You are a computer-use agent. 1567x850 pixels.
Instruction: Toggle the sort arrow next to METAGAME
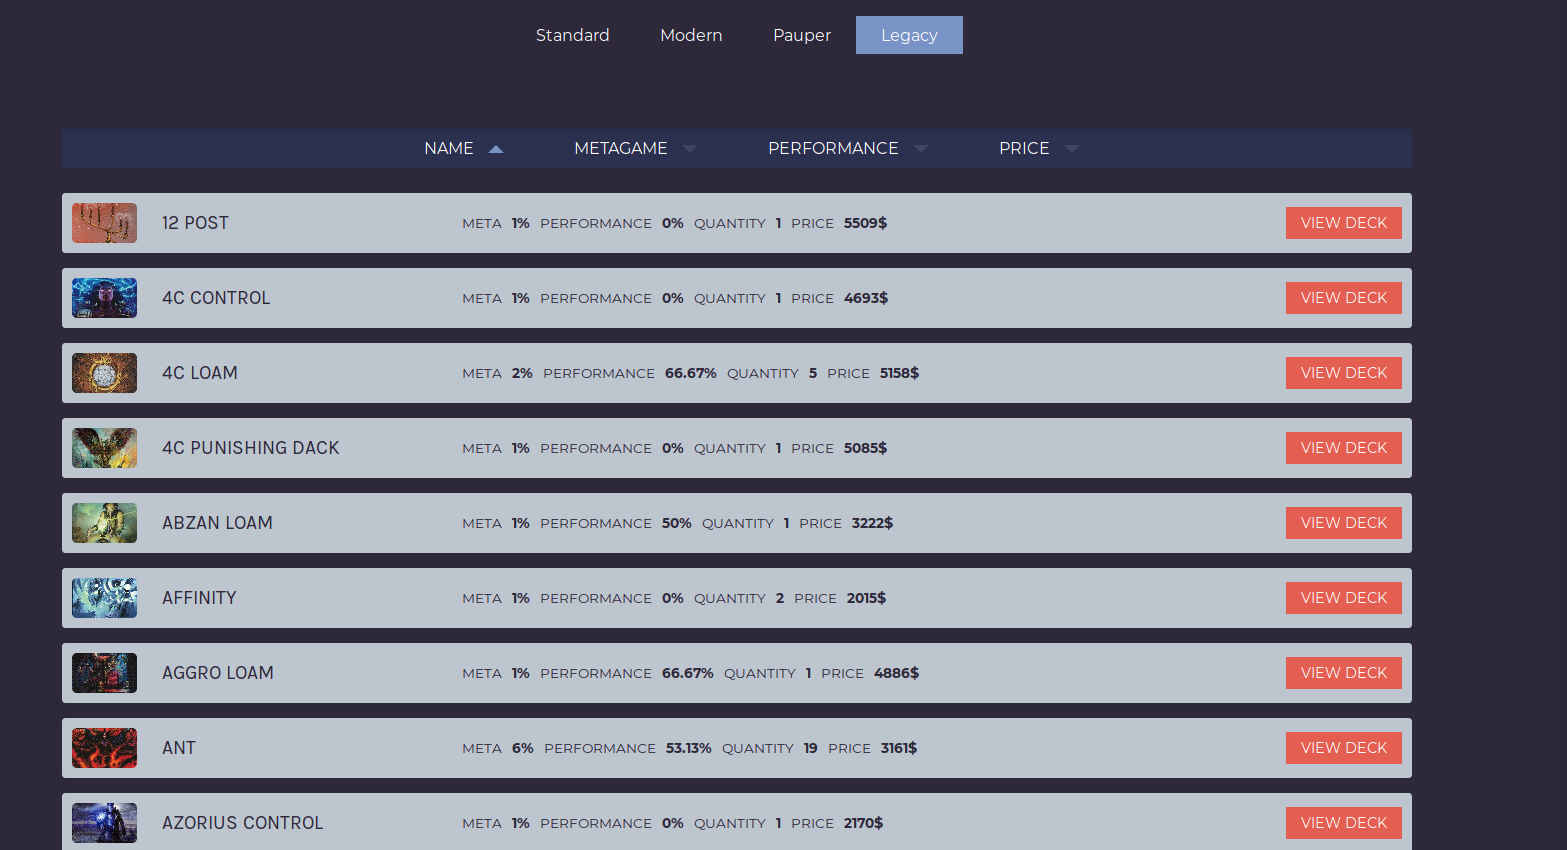click(x=690, y=149)
